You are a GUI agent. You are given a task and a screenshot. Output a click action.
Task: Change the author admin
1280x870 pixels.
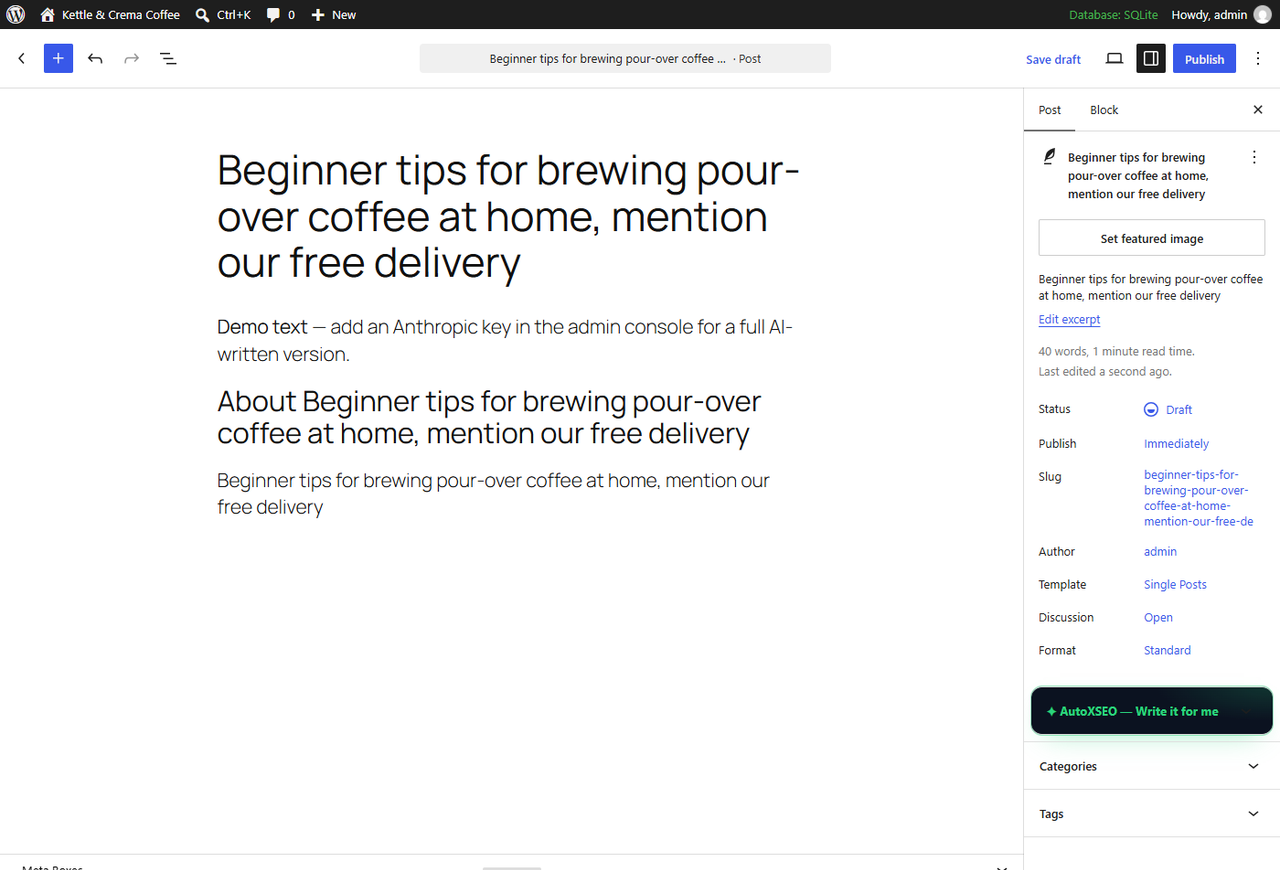click(1160, 552)
